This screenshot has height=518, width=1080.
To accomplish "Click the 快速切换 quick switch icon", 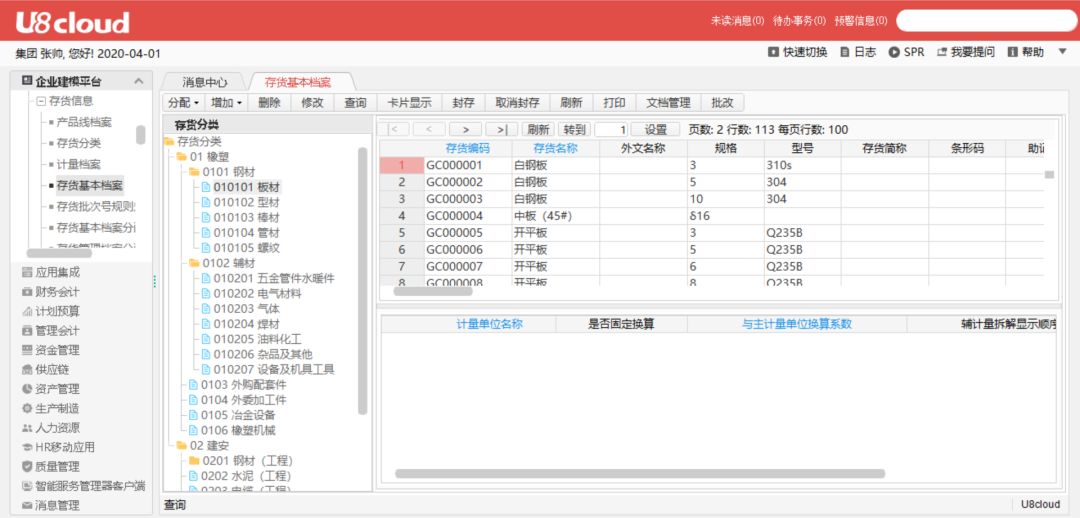I will coord(773,52).
